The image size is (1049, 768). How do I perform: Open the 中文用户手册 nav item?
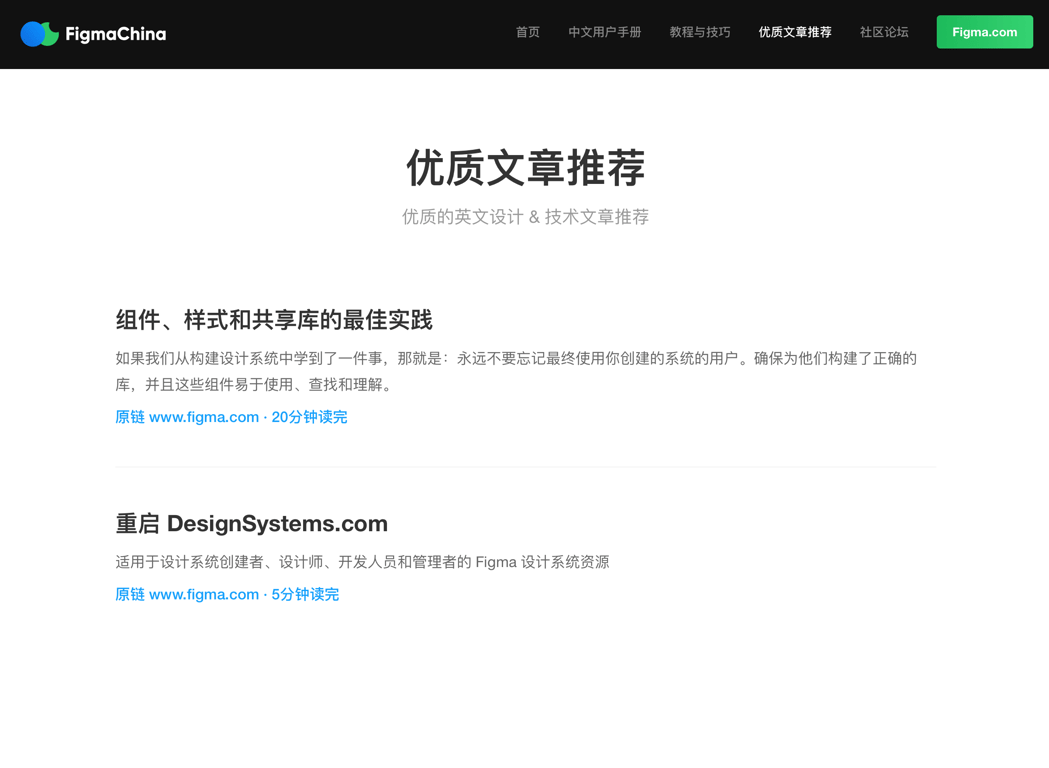(605, 32)
